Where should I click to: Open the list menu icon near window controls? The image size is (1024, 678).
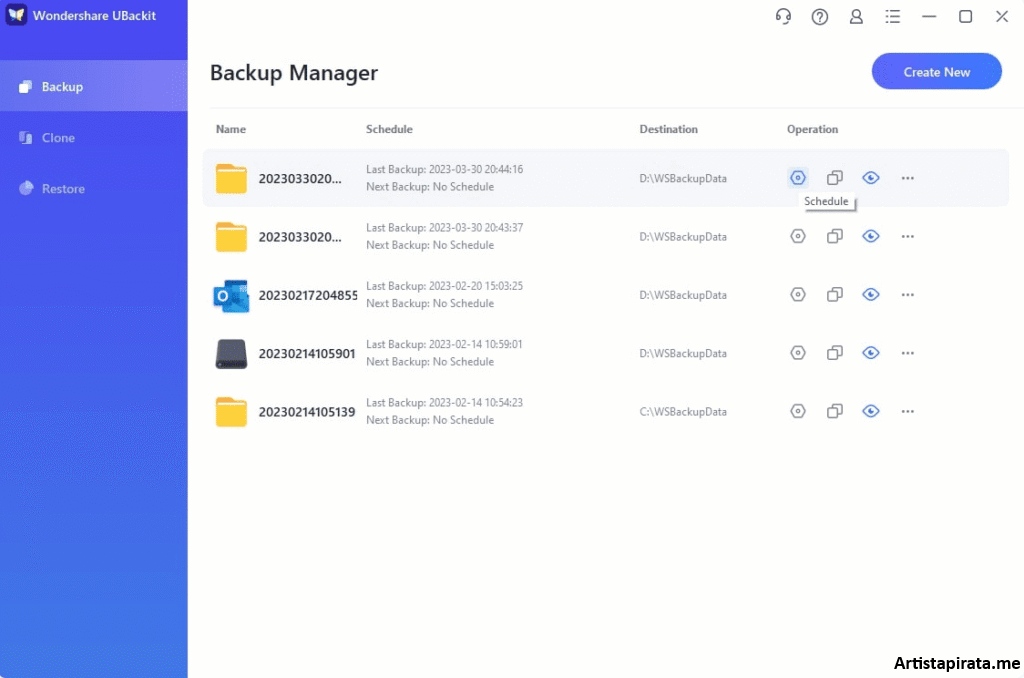pos(893,16)
